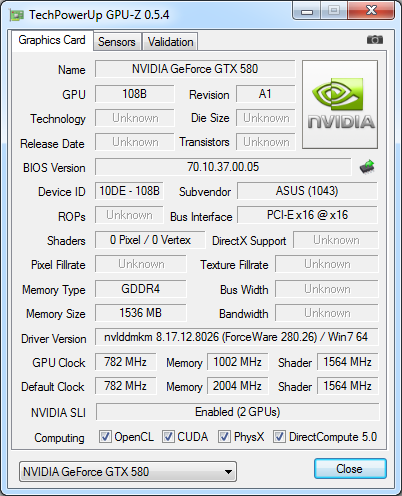
Task: Click the Name field NVIDIA GeForce GTX 580
Action: click(195, 69)
